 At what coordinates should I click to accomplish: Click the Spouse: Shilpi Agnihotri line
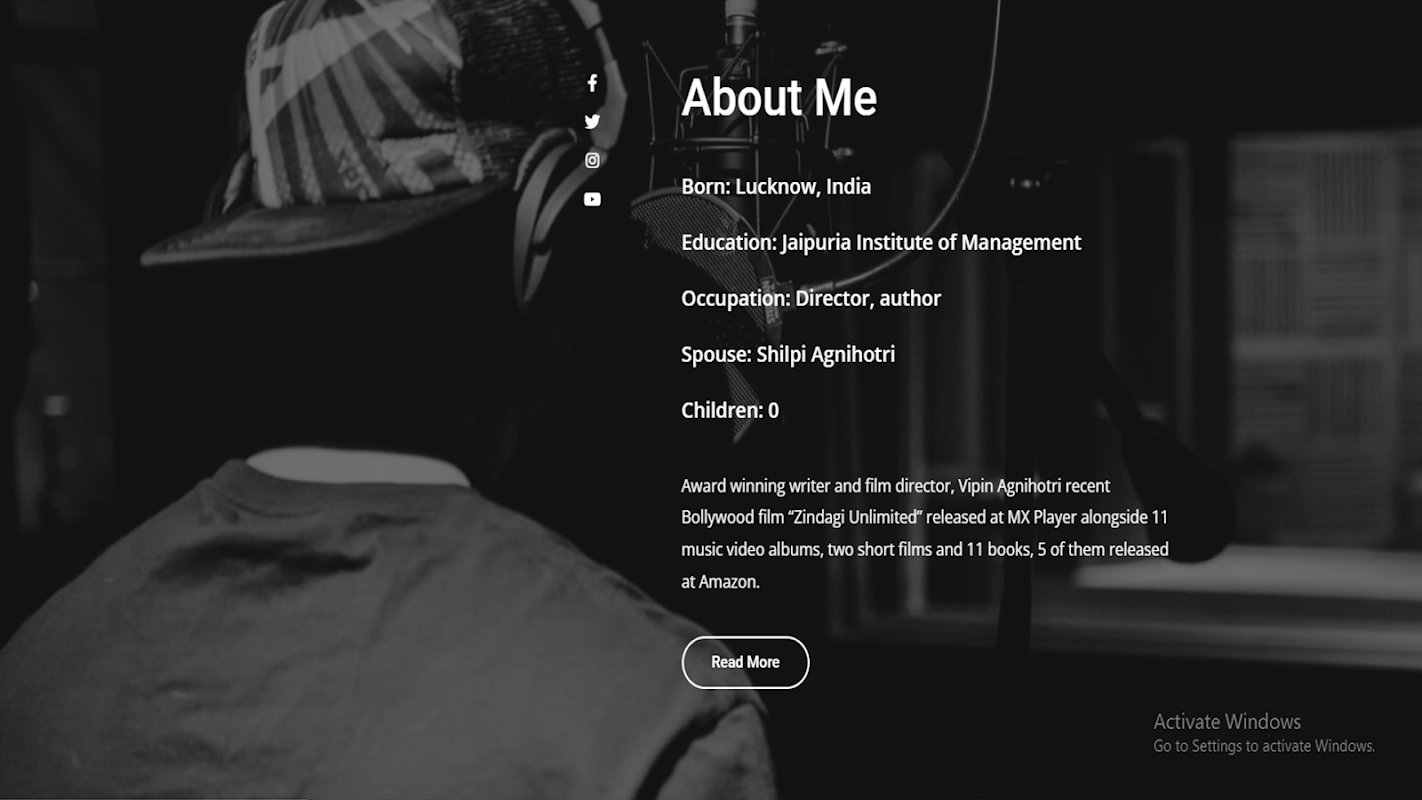point(788,355)
